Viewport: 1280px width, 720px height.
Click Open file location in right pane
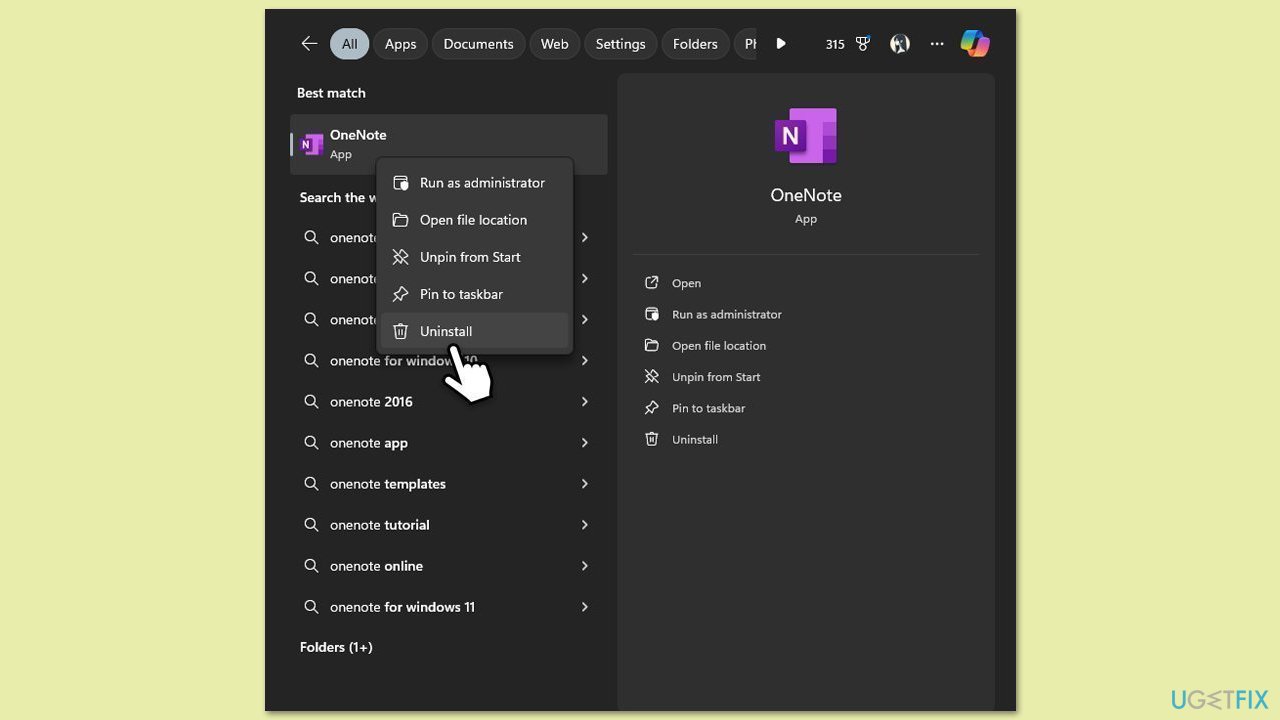click(x=719, y=346)
